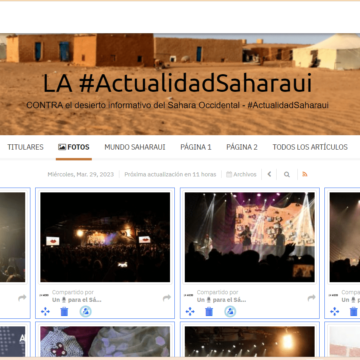The image size is (360, 360).
Task: Select the FOTOS tab
Action: 74,147
